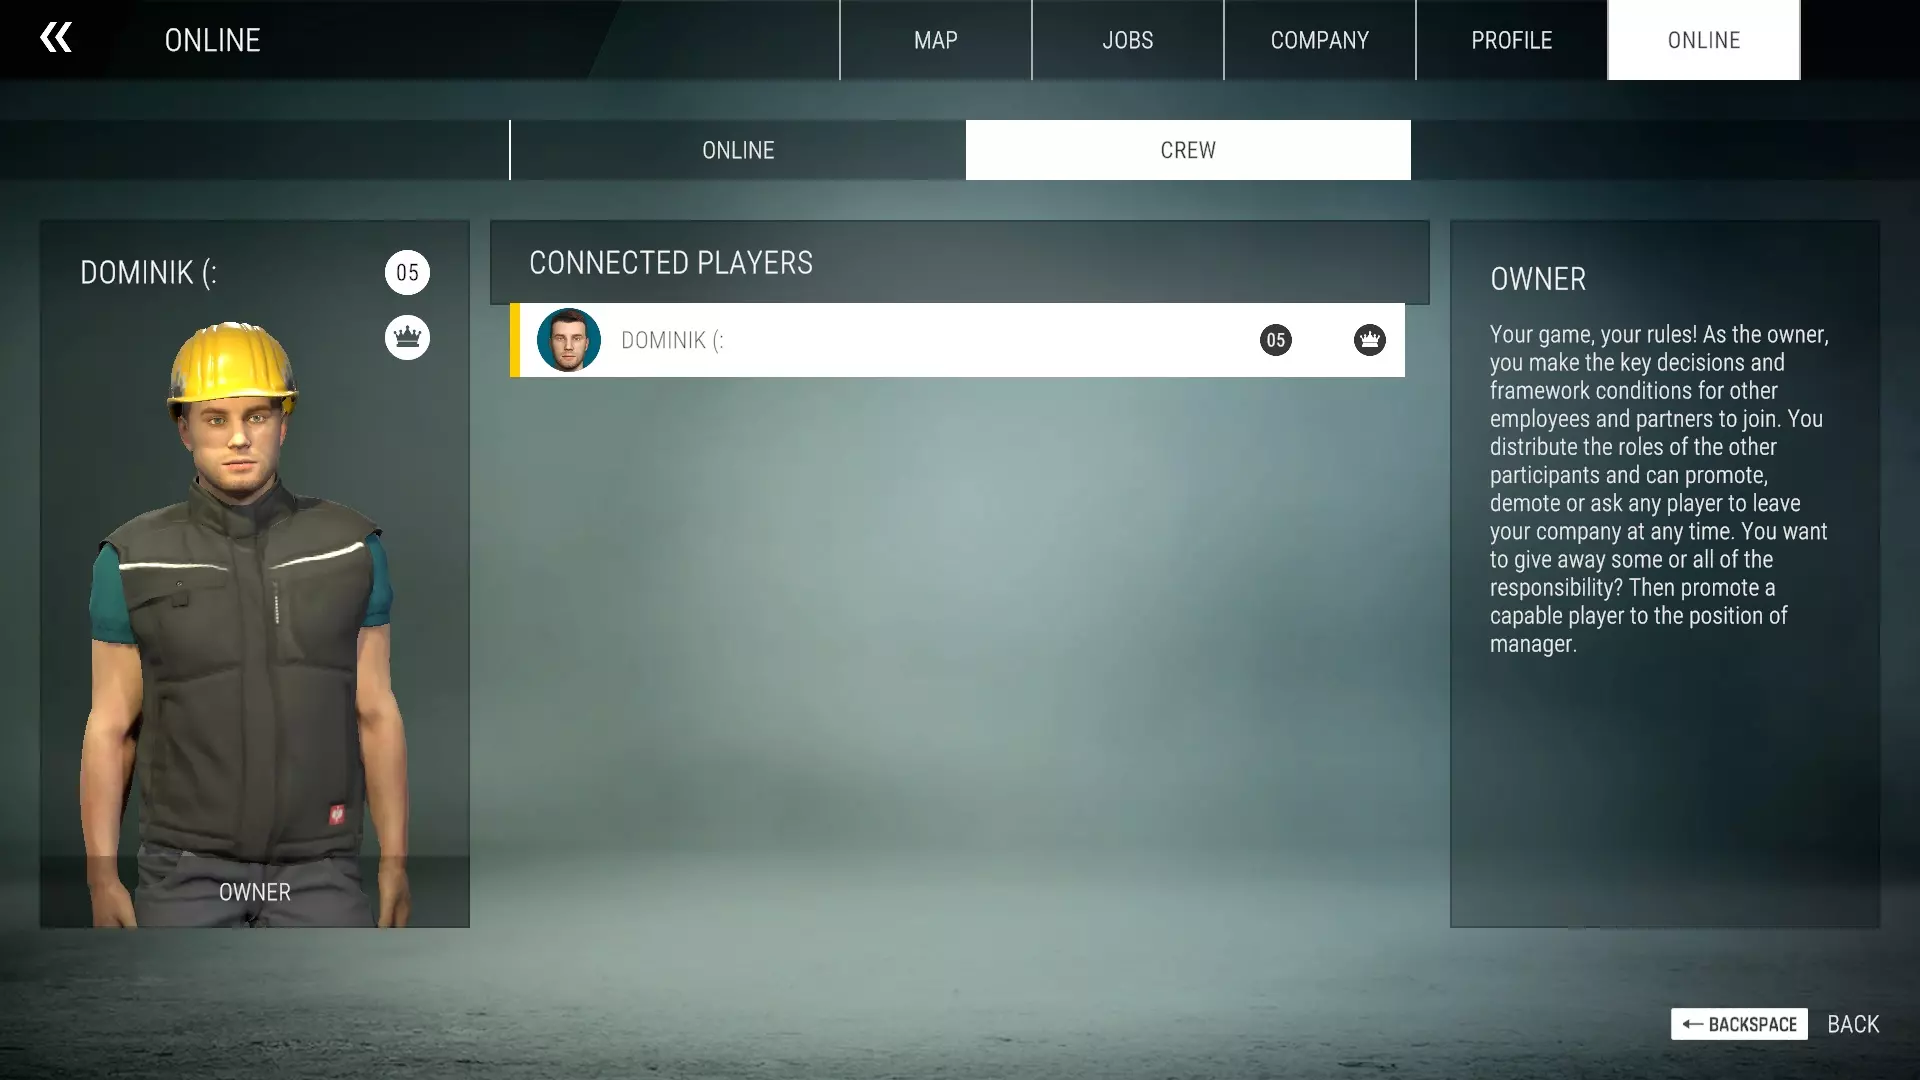Switch to the ONLINE sub-tab

pyautogui.click(x=738, y=150)
